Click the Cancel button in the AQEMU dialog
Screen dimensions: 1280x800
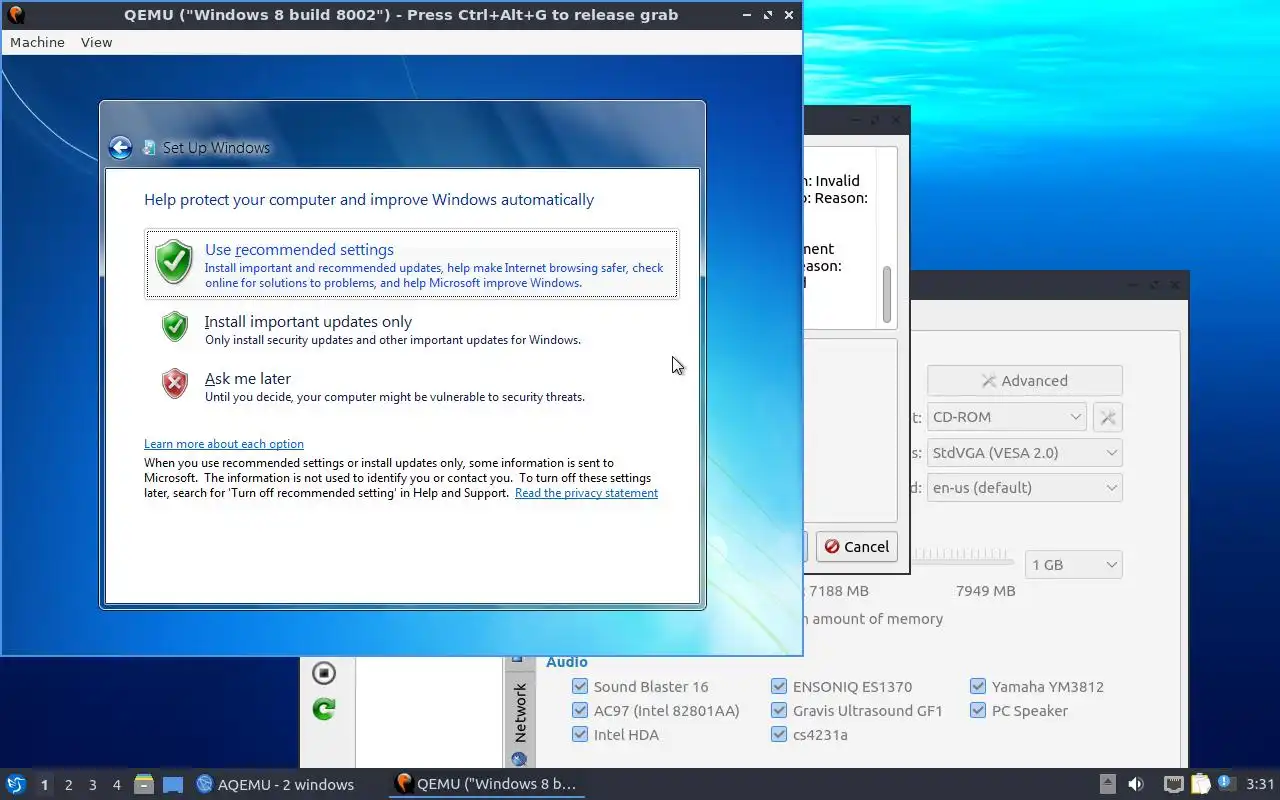click(856, 546)
